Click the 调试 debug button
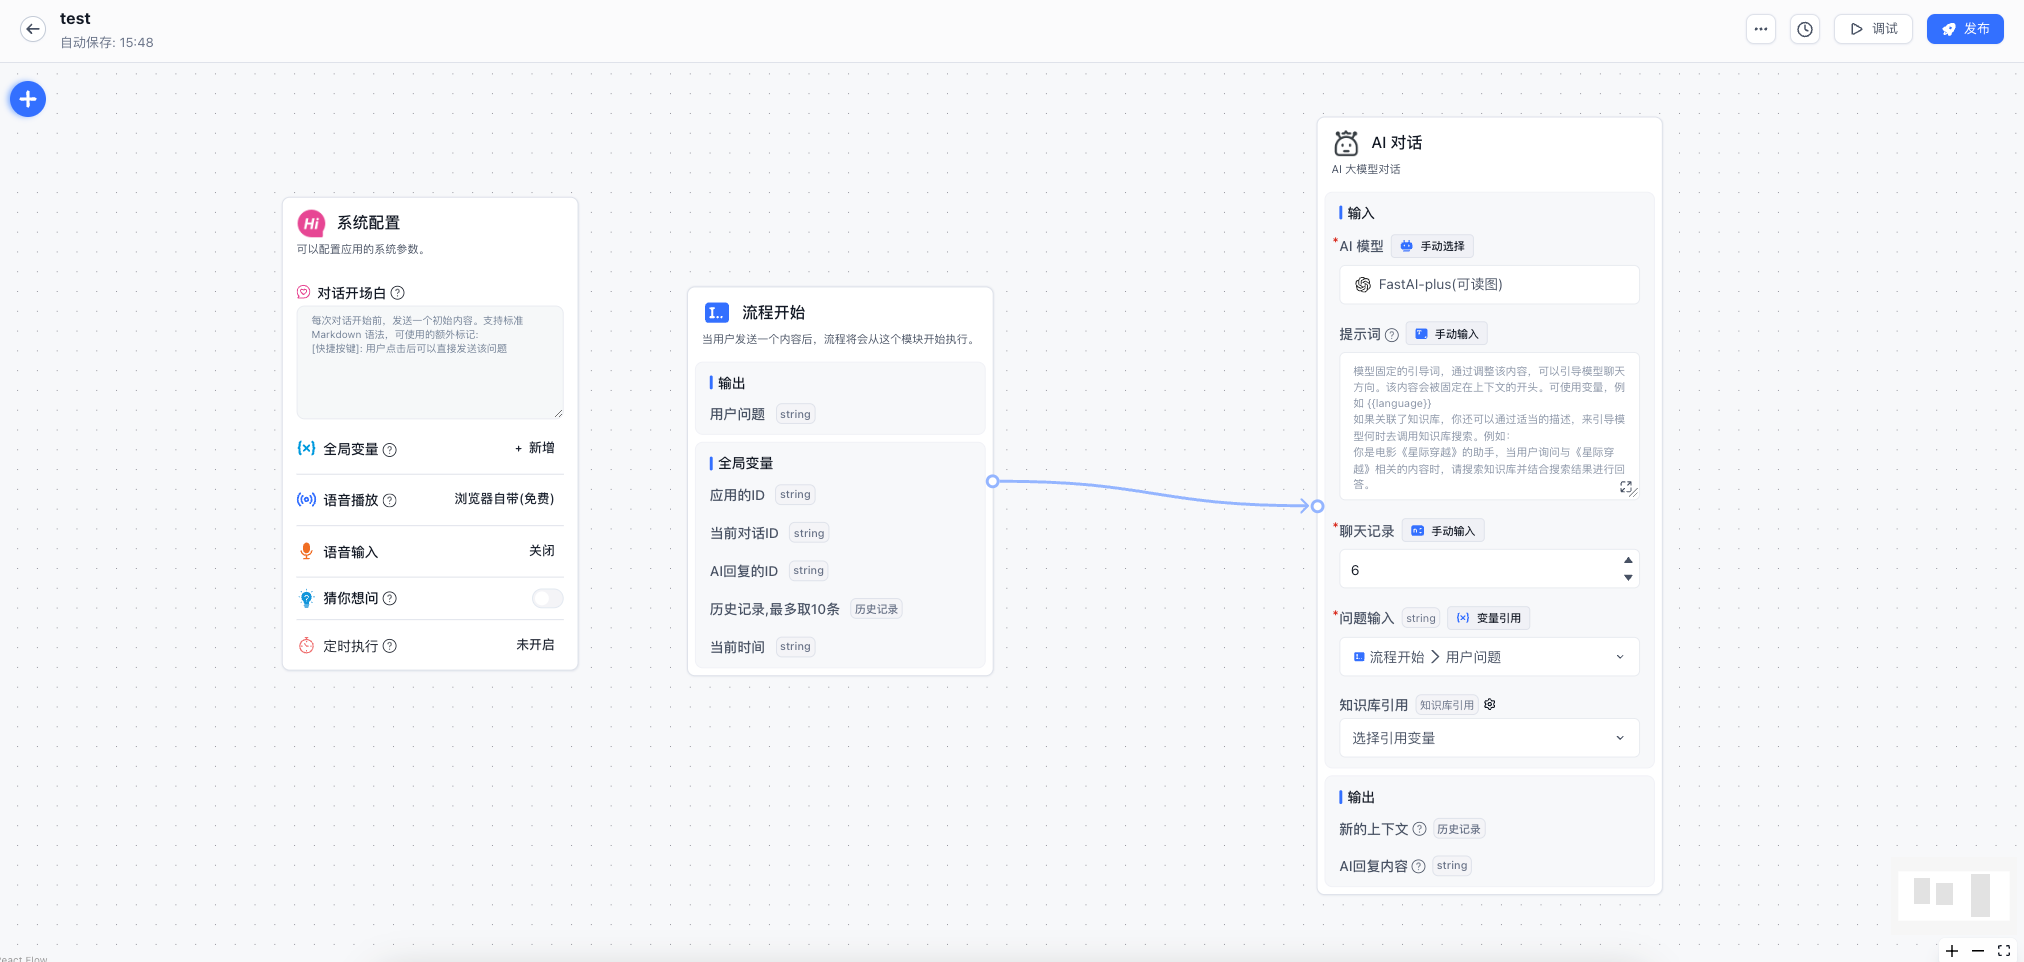Image resolution: width=2024 pixels, height=962 pixels. tap(1873, 29)
